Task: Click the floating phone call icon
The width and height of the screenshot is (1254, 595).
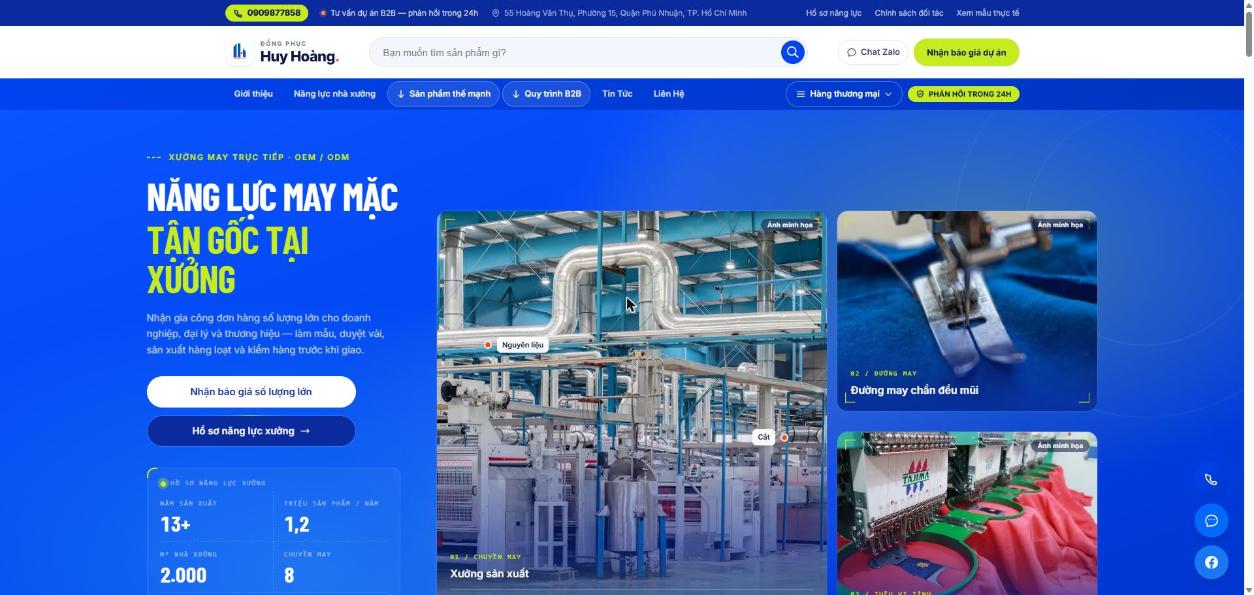Action: coord(1211,480)
